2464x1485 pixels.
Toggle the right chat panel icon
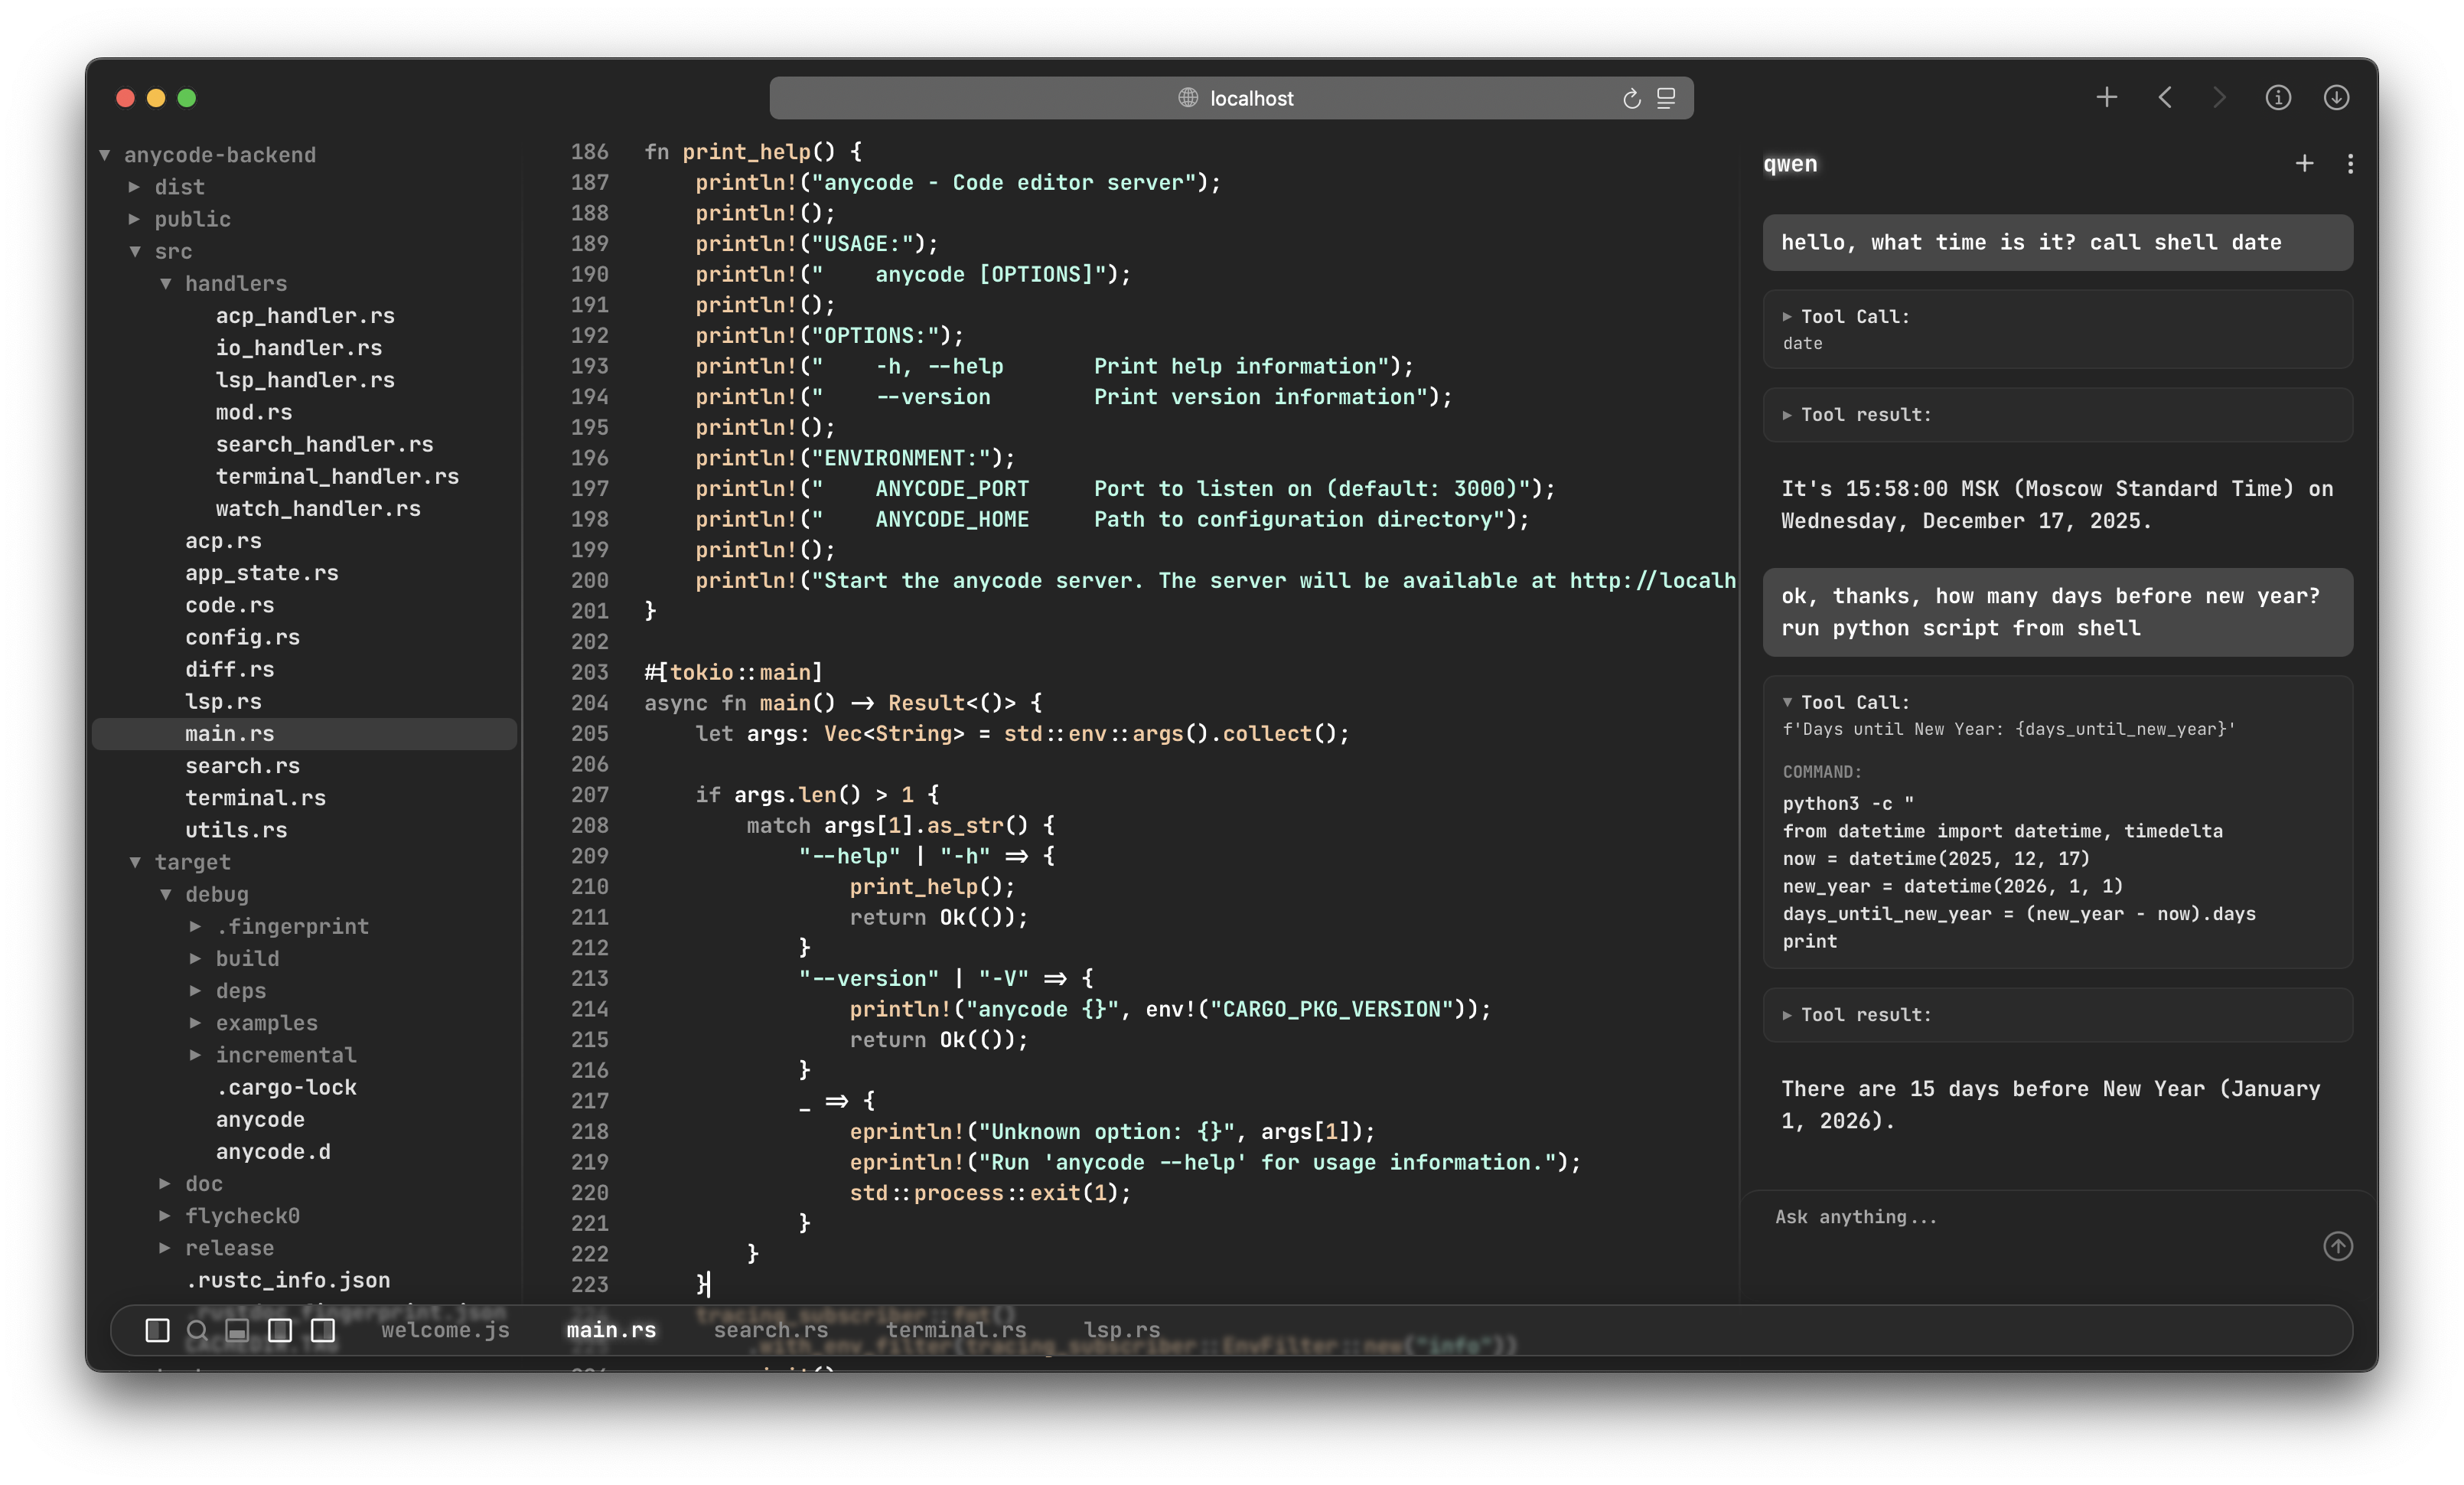tap(323, 1330)
